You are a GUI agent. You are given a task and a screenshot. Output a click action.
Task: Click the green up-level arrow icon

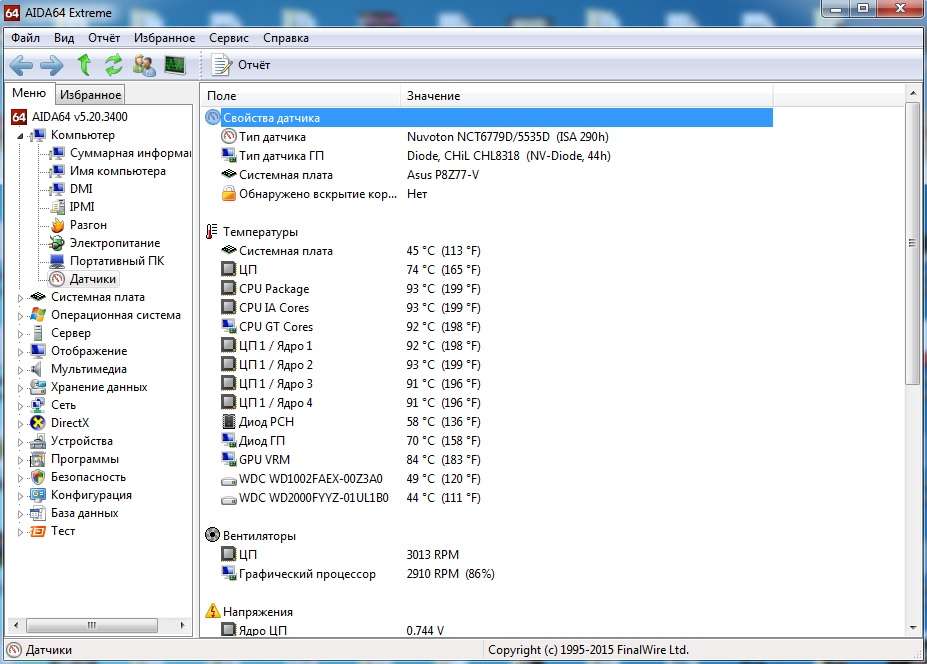pyautogui.click(x=85, y=65)
